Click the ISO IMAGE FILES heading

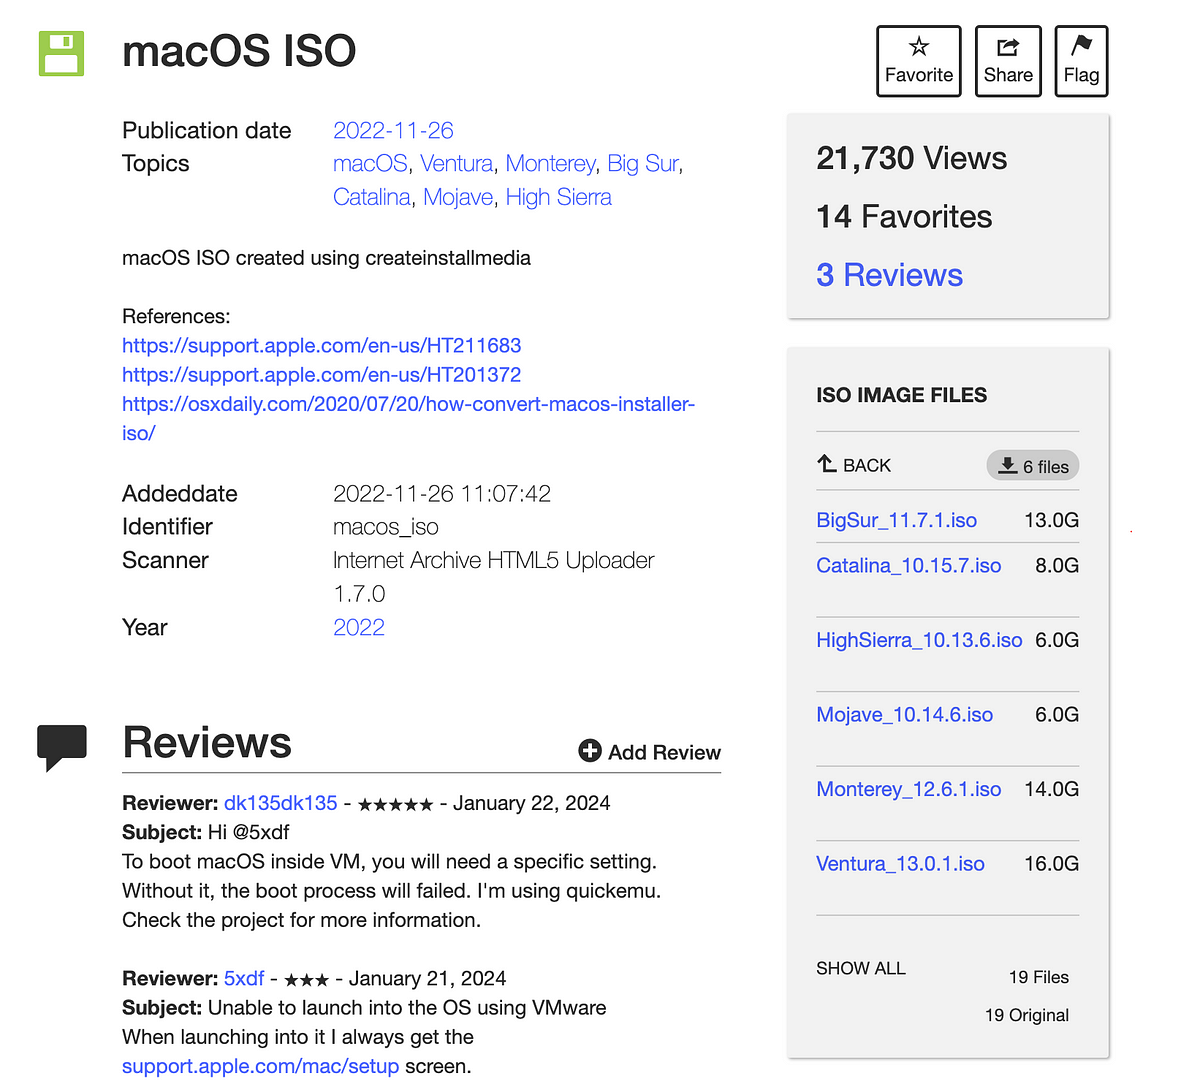(x=901, y=395)
